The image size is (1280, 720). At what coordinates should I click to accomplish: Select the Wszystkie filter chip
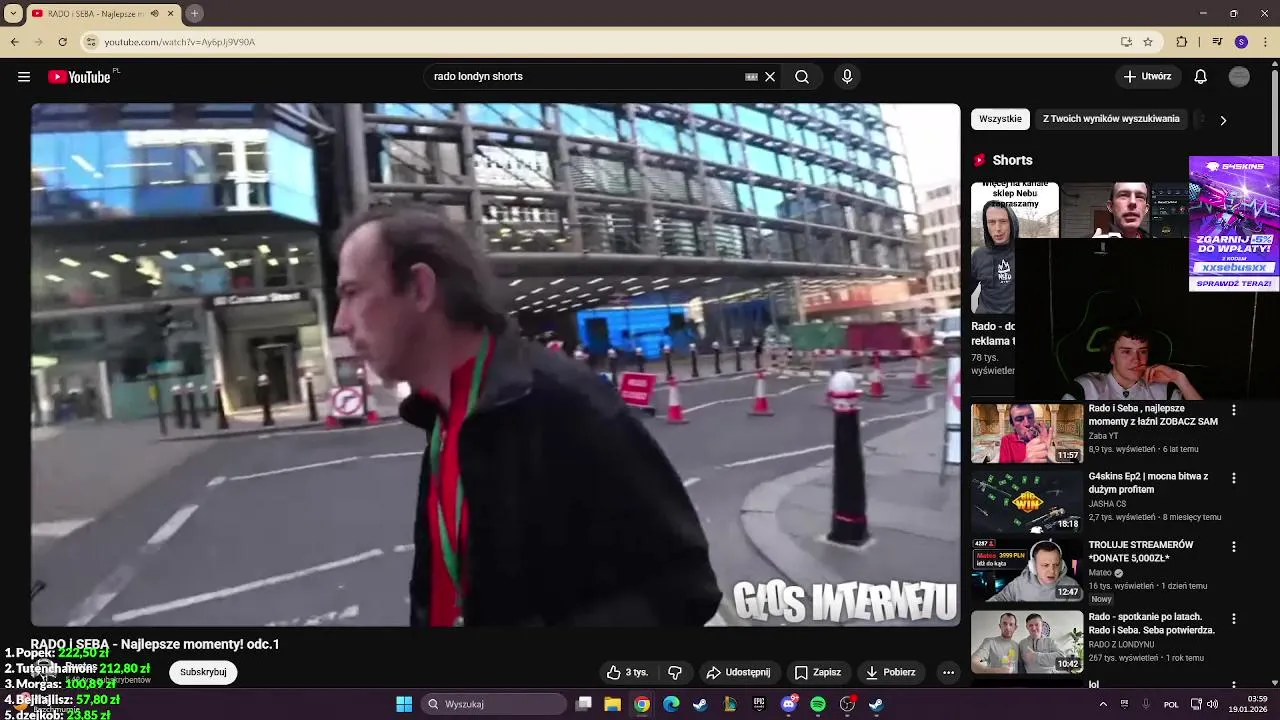coord(1000,119)
